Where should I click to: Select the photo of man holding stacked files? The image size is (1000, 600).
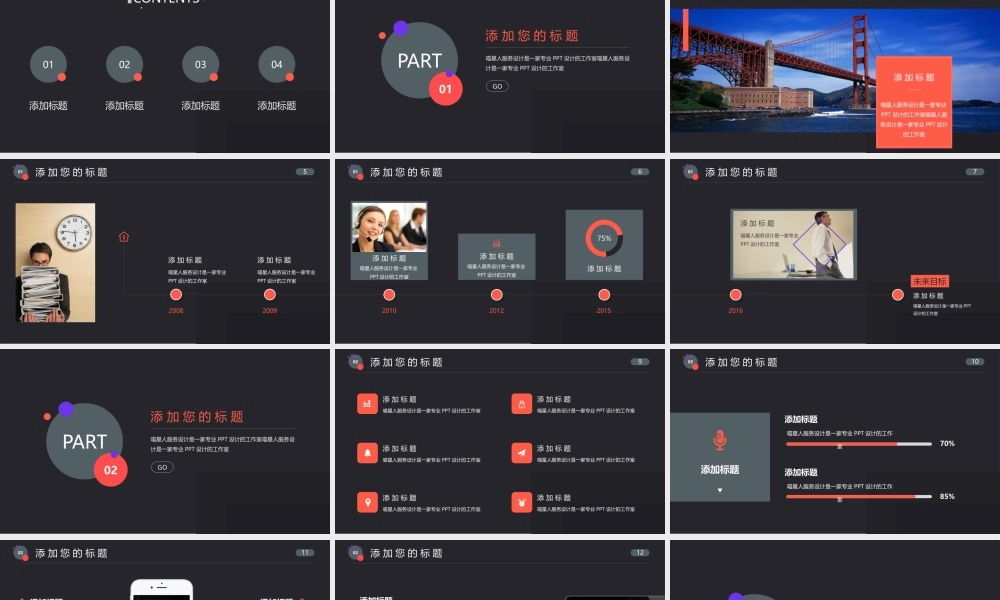(55, 263)
